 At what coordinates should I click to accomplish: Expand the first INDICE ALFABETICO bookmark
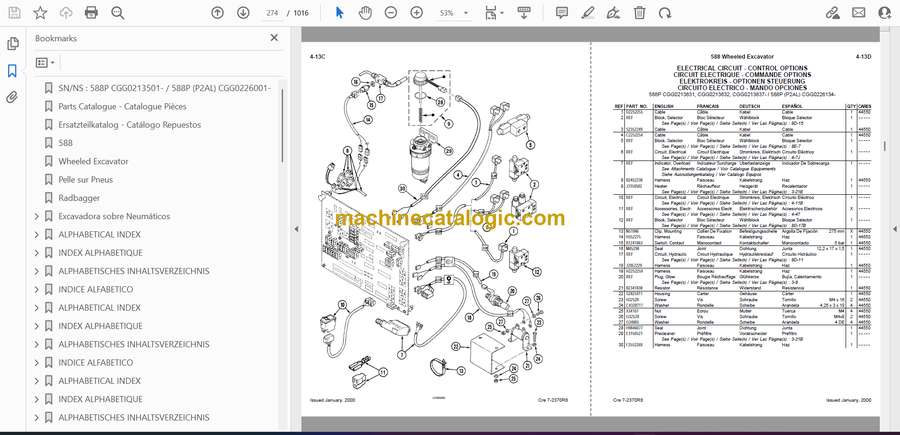pyautogui.click(x=37, y=289)
